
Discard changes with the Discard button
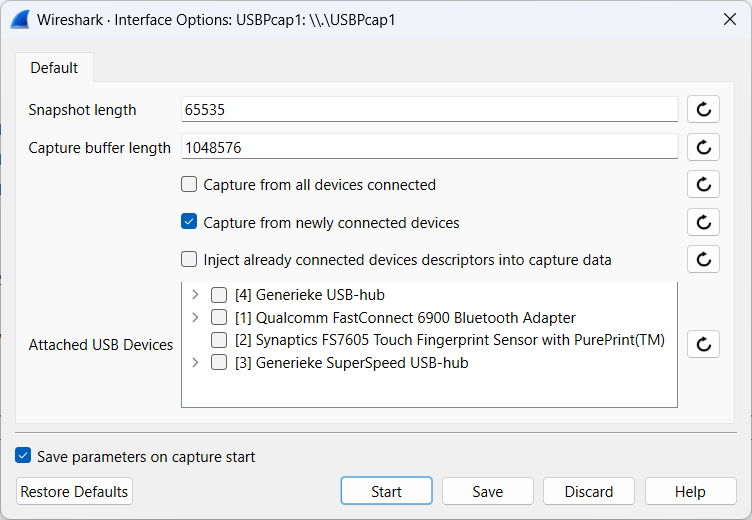[588, 491]
